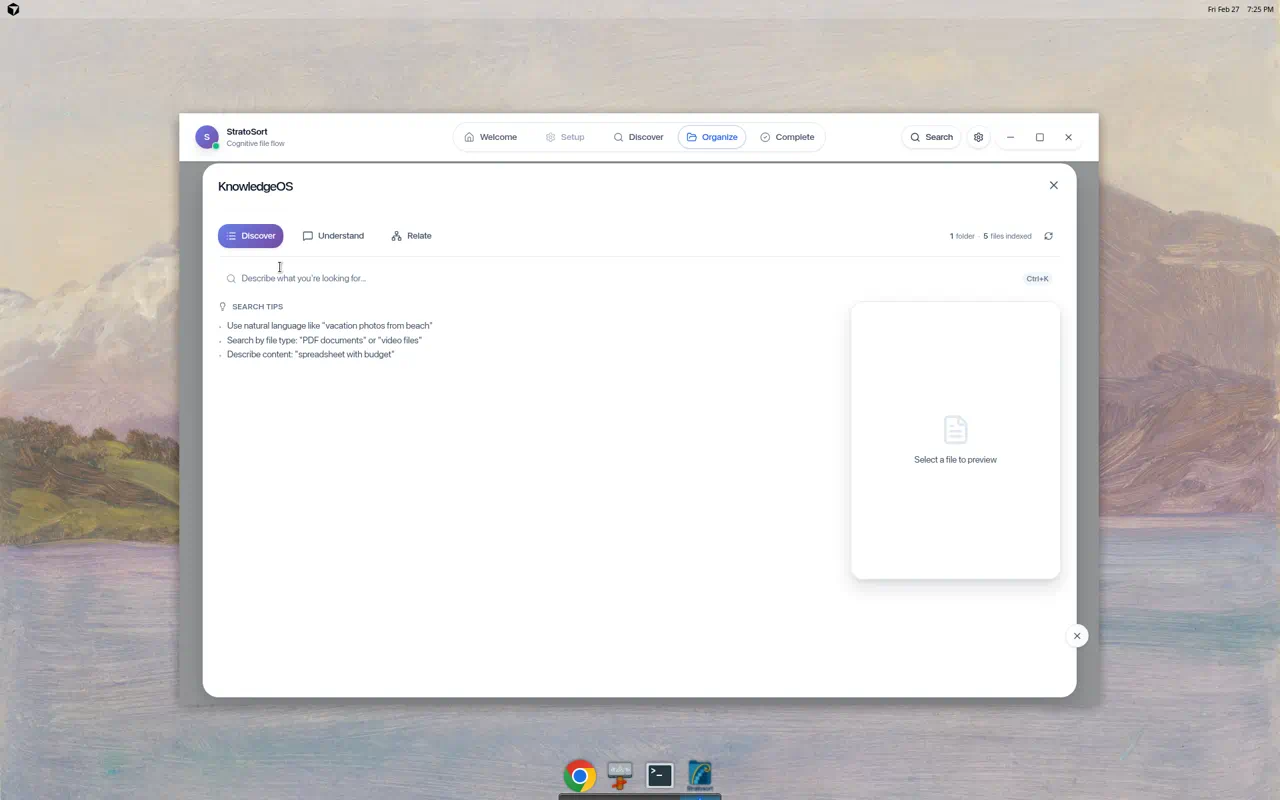This screenshot has width=1280, height=800.
Task: Click the checkmark icon beside Complete
Action: [764, 136]
